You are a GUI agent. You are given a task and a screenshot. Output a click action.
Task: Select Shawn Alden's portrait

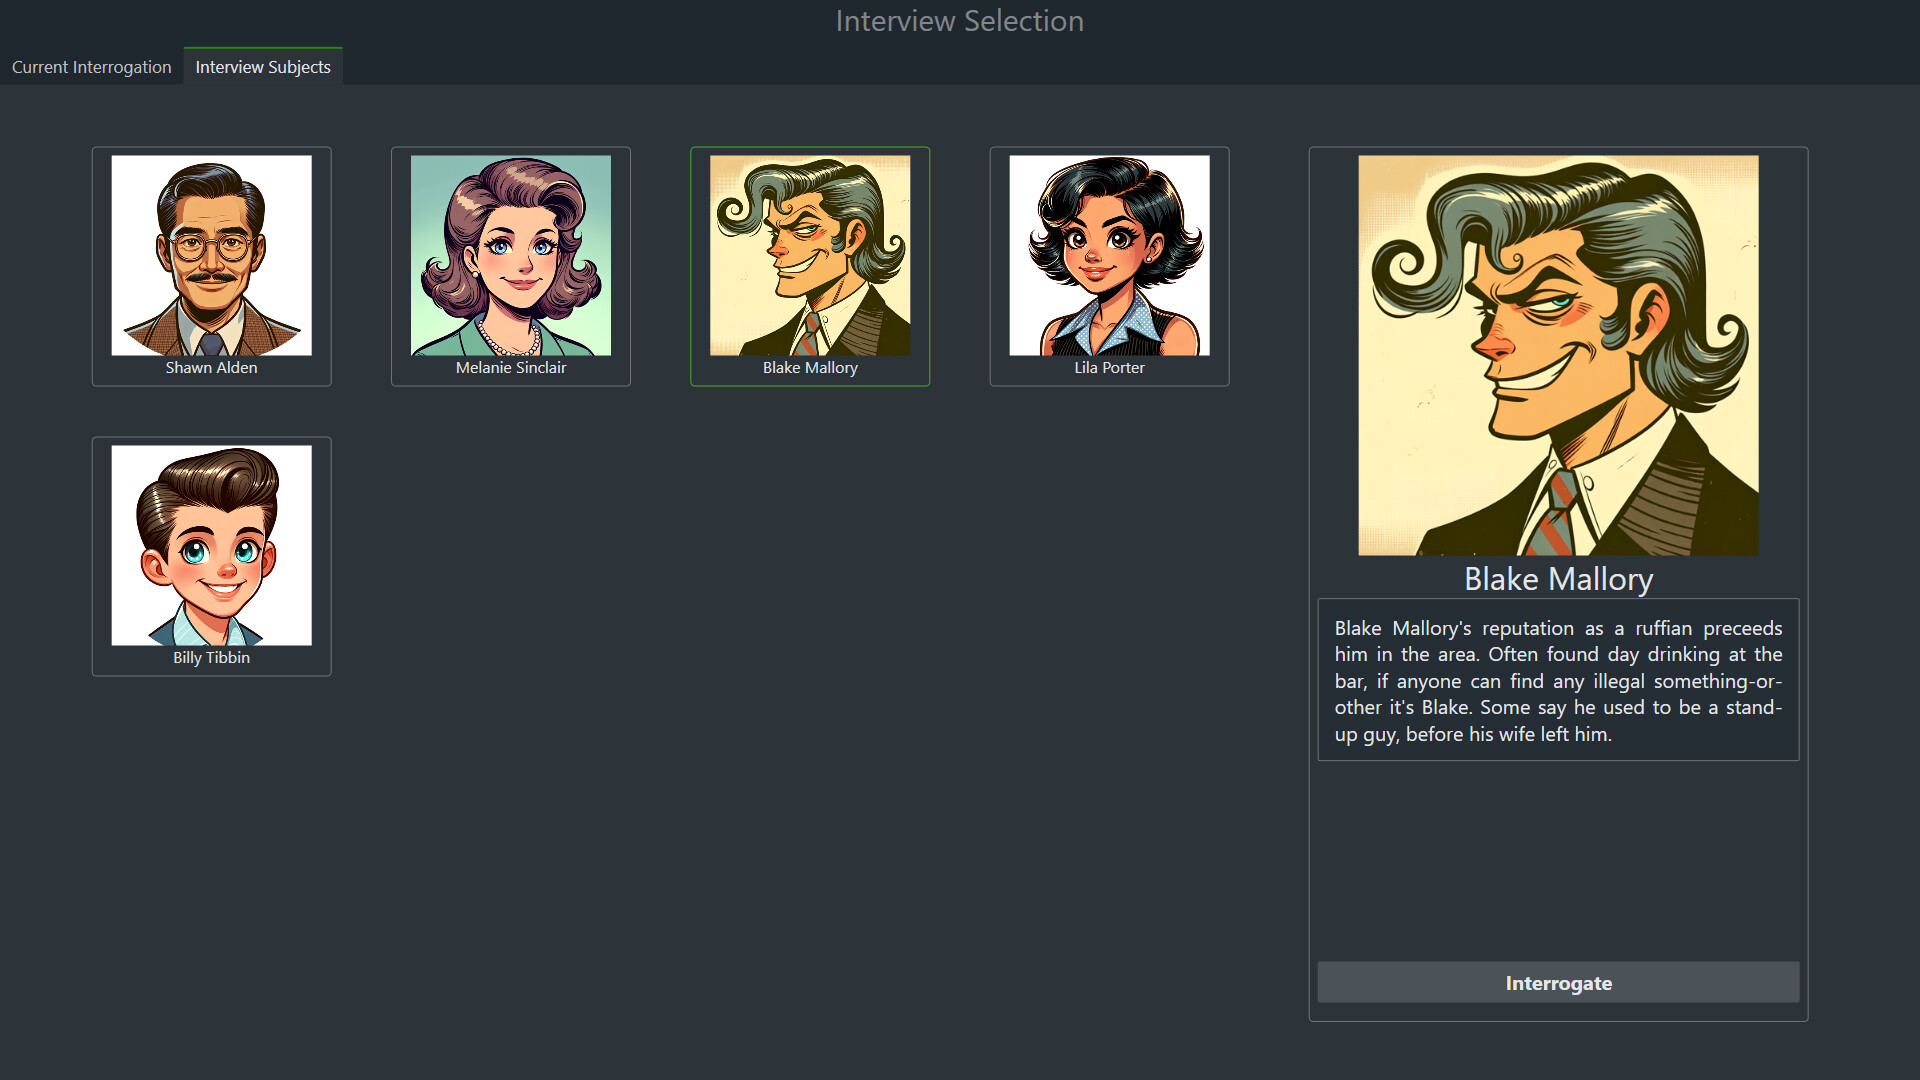pos(211,255)
